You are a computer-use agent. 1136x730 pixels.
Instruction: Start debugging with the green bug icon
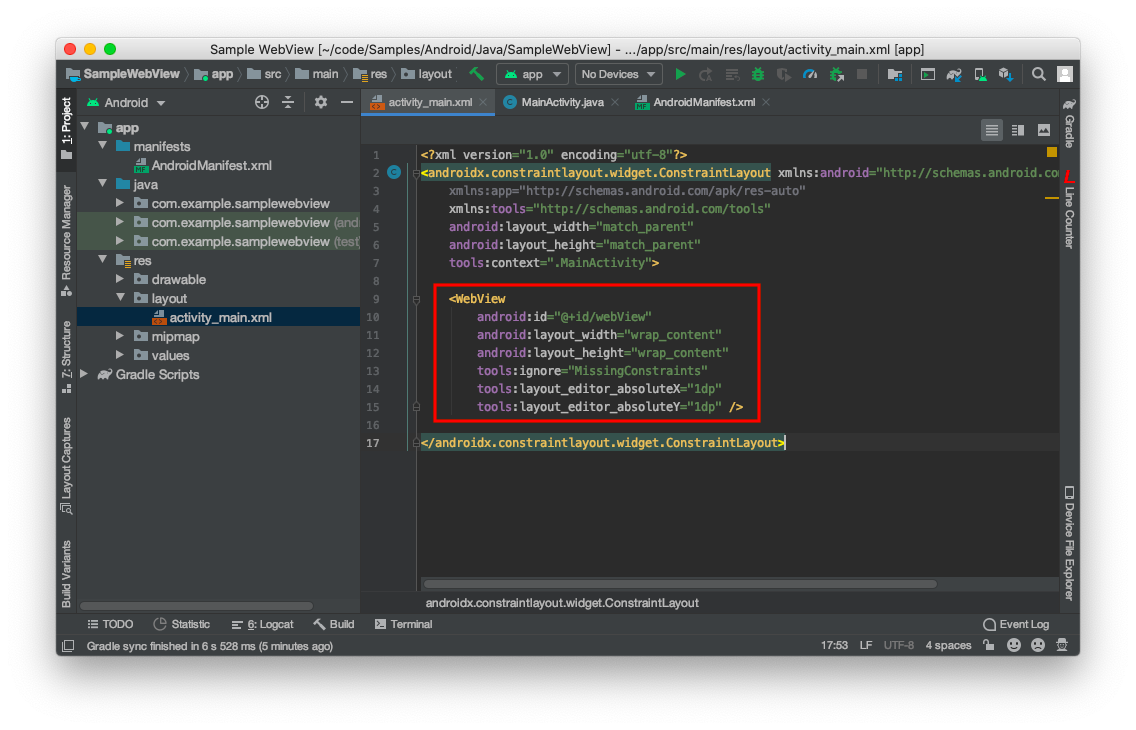click(x=758, y=74)
